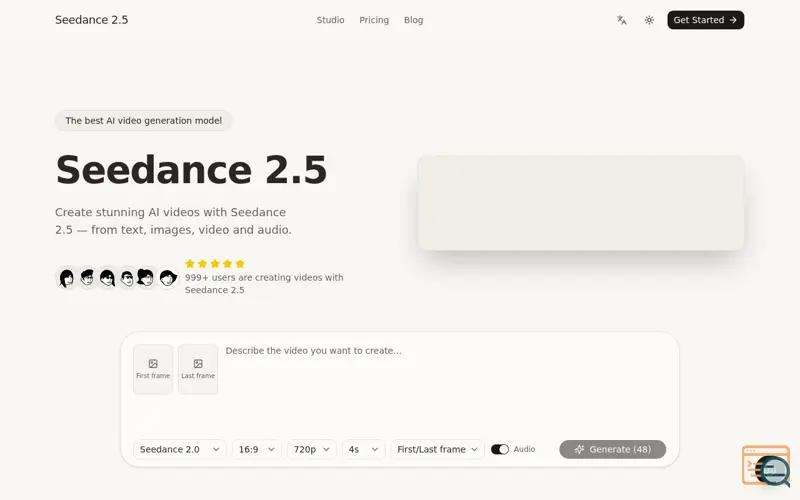The height and width of the screenshot is (500, 800).
Task: Open the language translation icon
Action: pos(621,20)
